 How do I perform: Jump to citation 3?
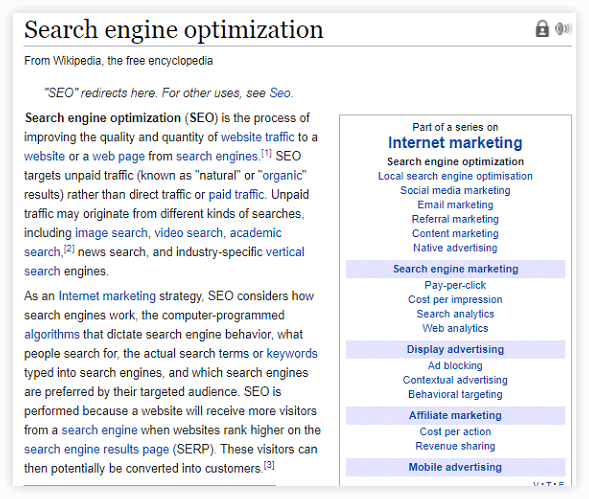click(x=269, y=465)
